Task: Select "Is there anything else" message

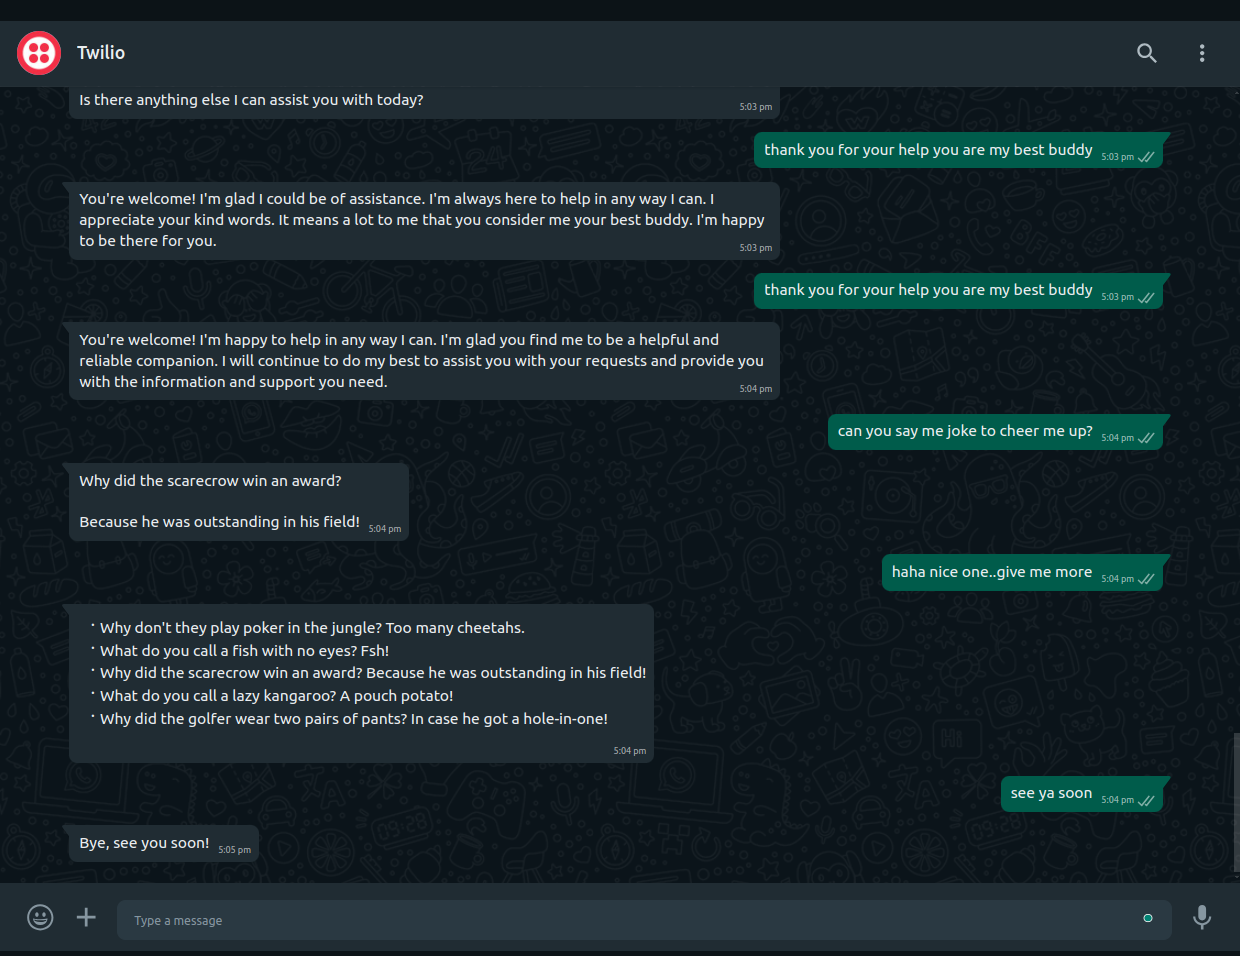Action: pyautogui.click(x=251, y=100)
